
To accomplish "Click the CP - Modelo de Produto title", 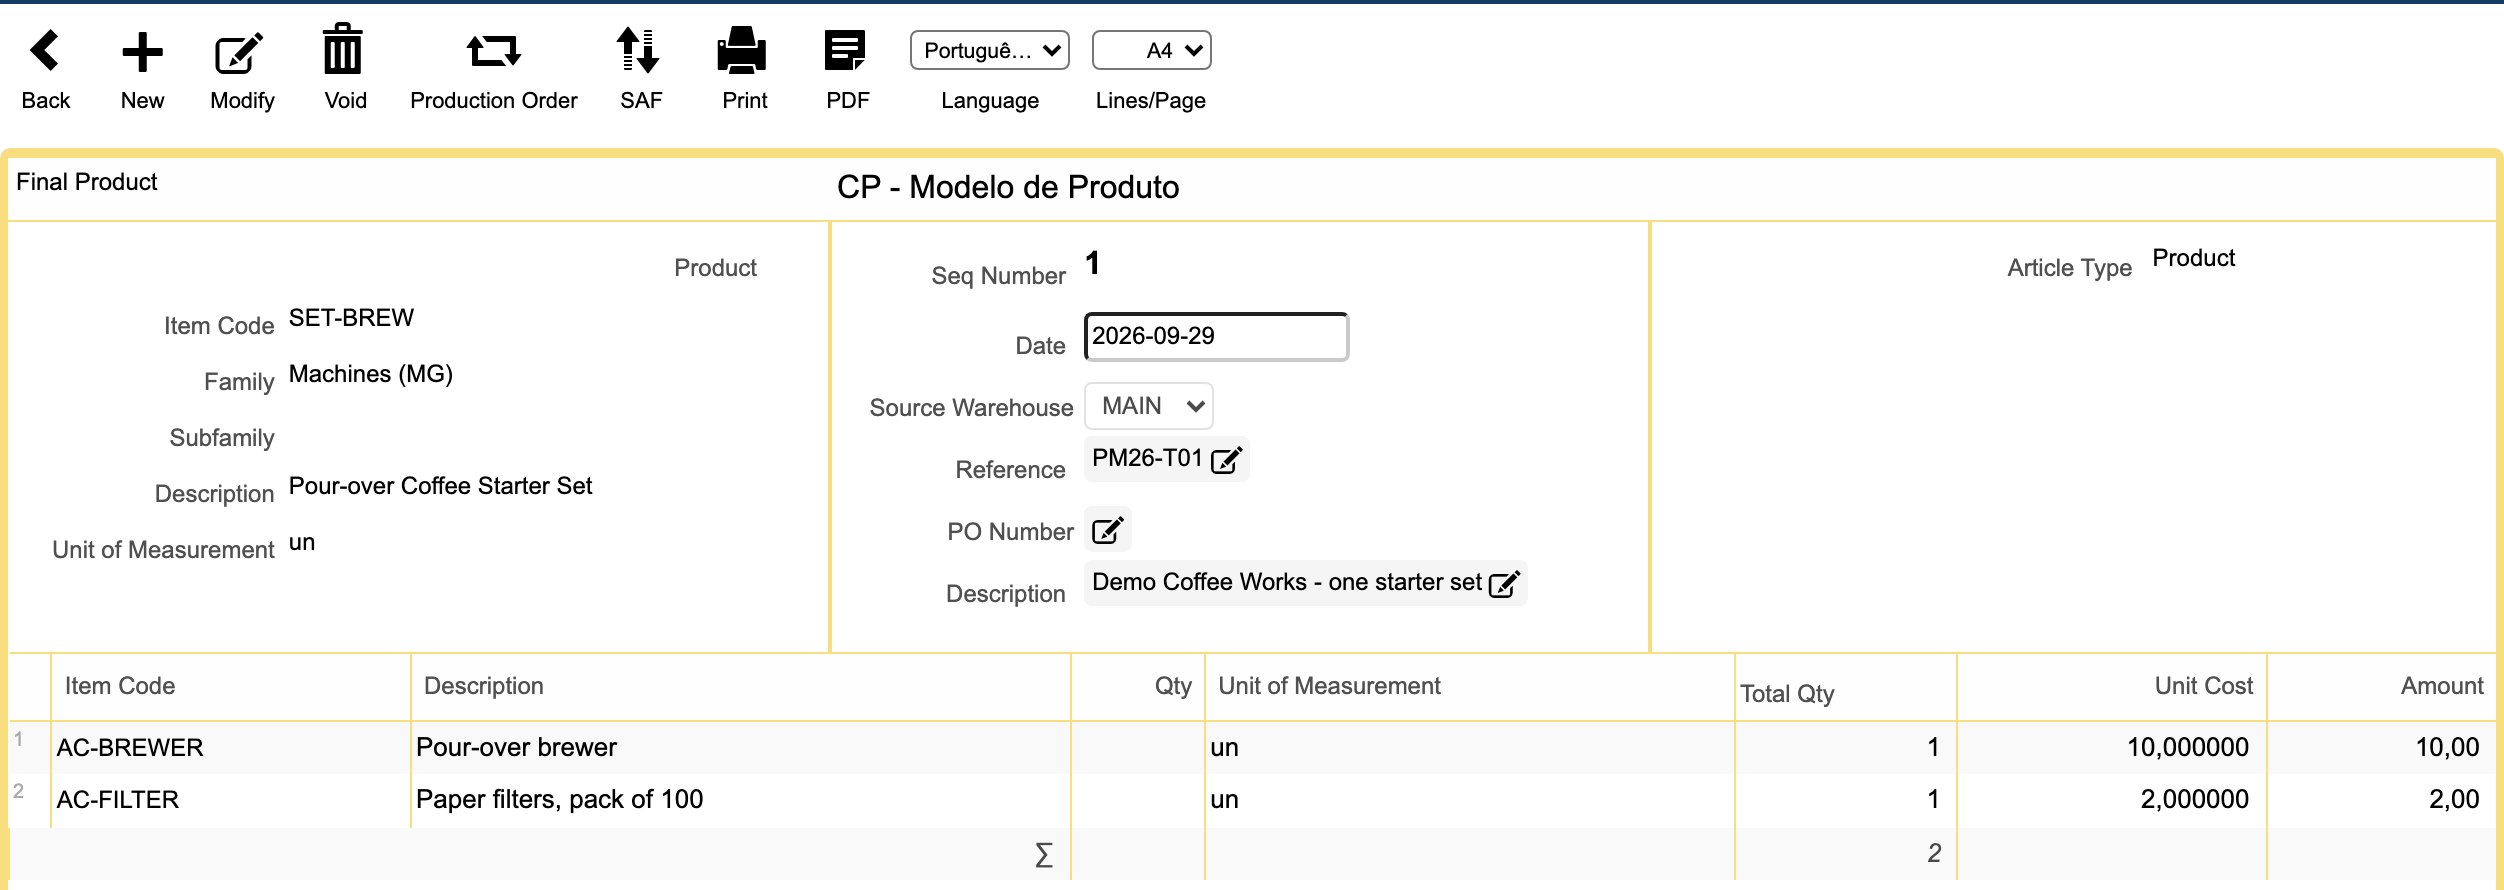I will [x=1008, y=187].
